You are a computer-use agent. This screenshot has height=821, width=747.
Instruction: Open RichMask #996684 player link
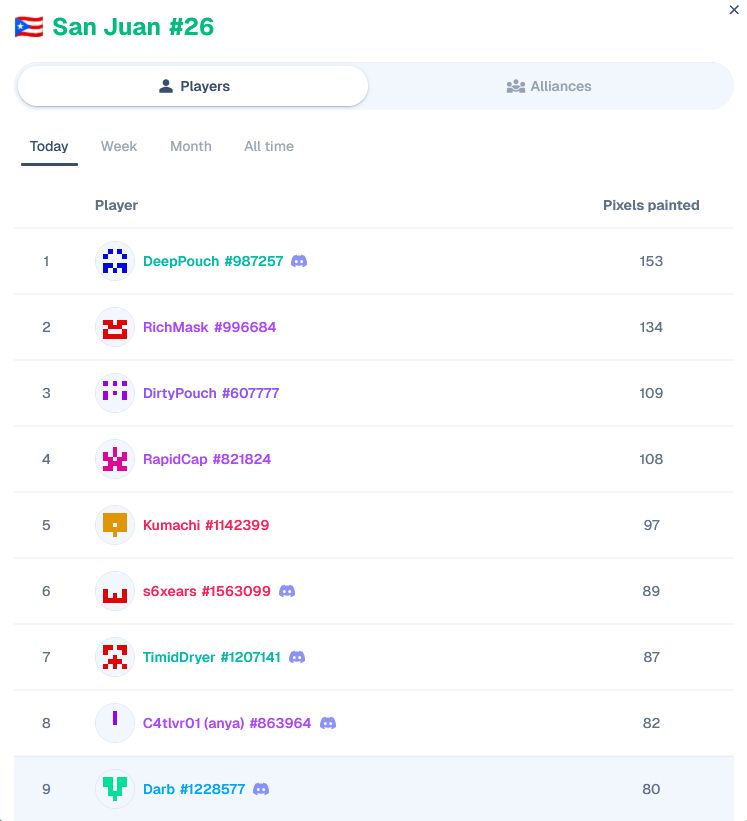pyautogui.click(x=209, y=327)
